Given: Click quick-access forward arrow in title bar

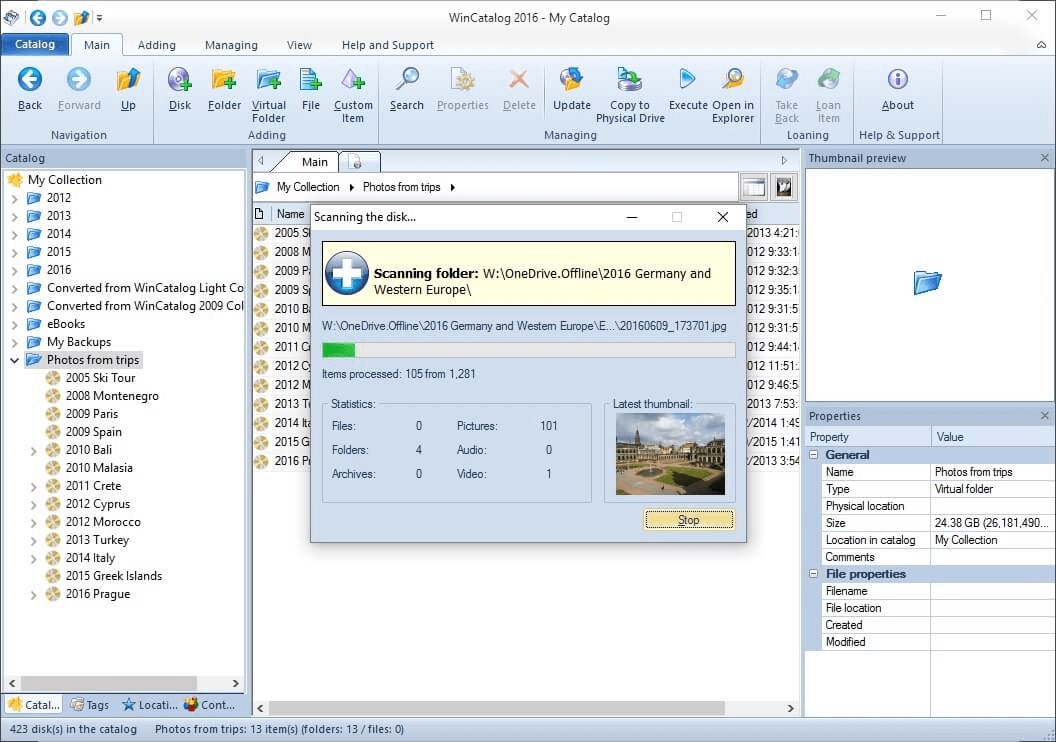Looking at the screenshot, I should (60, 18).
